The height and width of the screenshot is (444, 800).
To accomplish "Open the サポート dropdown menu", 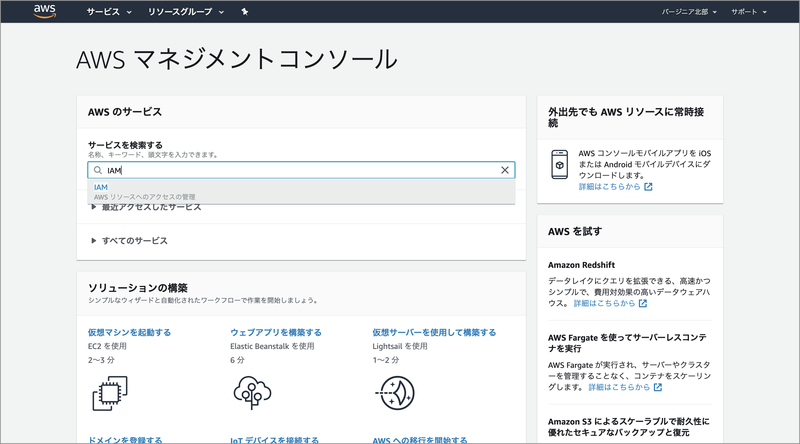I will point(748,12).
